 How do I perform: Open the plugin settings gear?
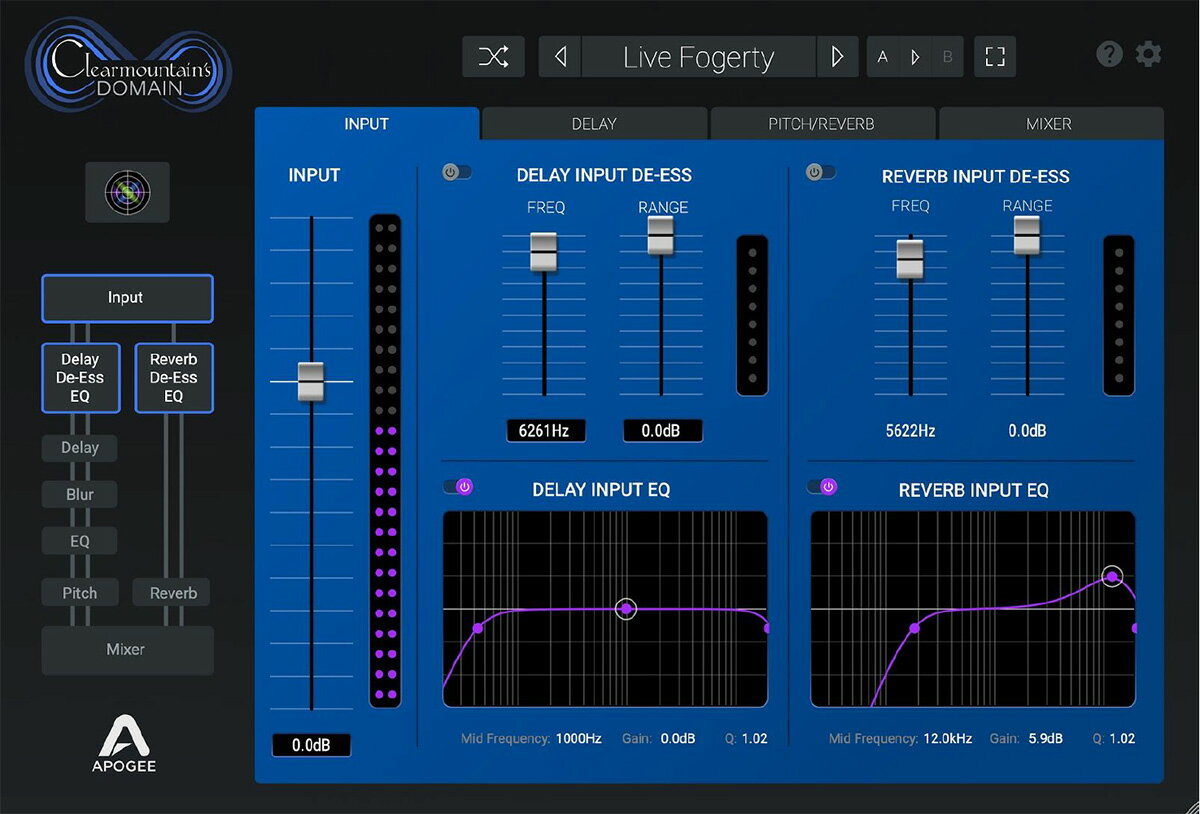1148,54
